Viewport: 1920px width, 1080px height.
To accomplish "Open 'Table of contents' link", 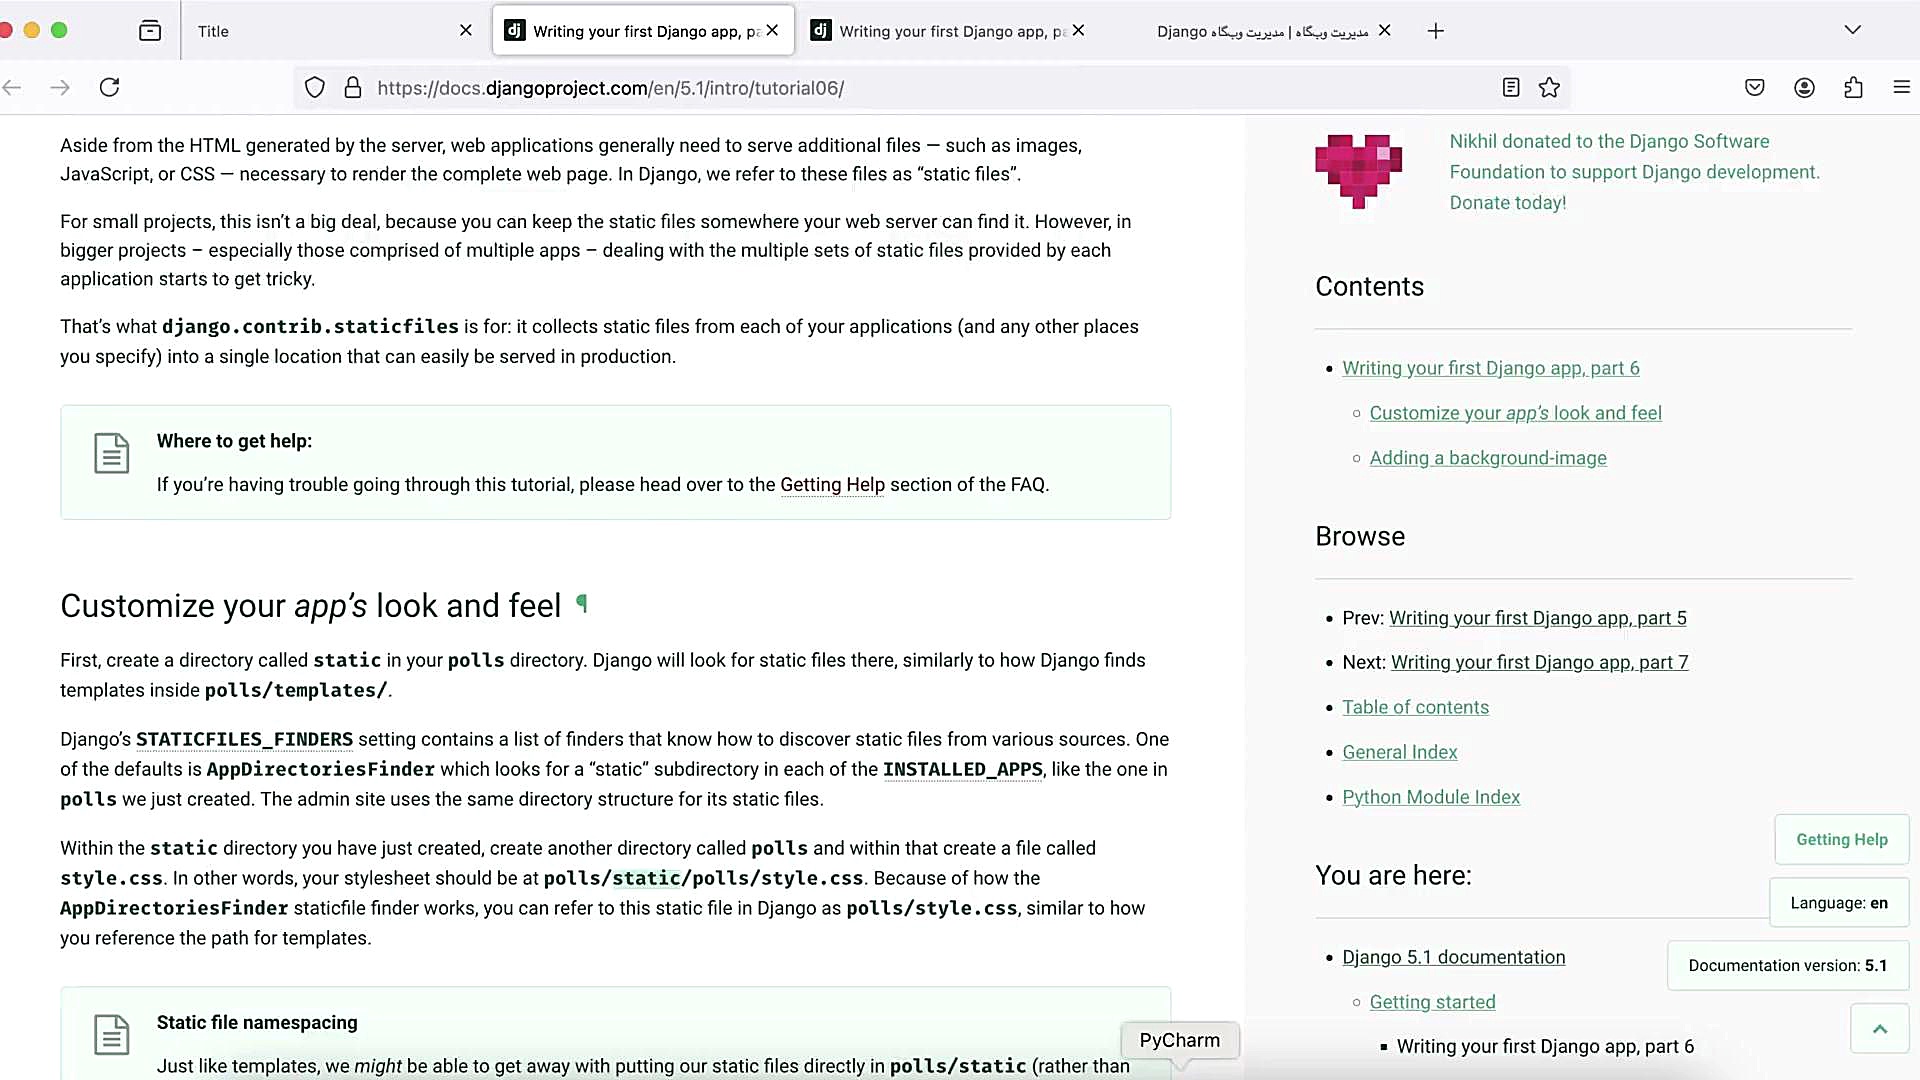I will 1415,708.
